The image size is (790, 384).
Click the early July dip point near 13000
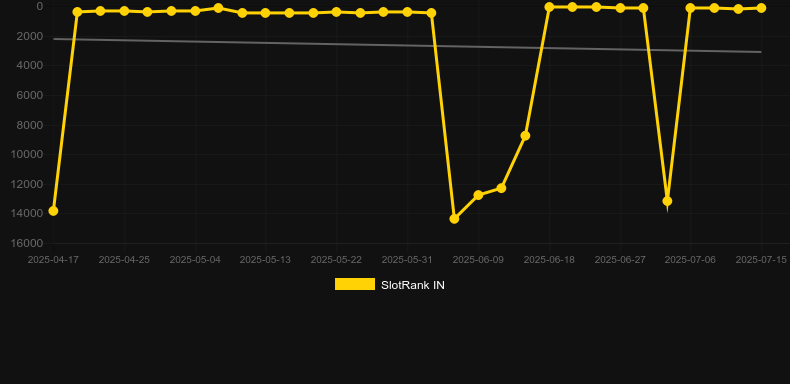[667, 201]
